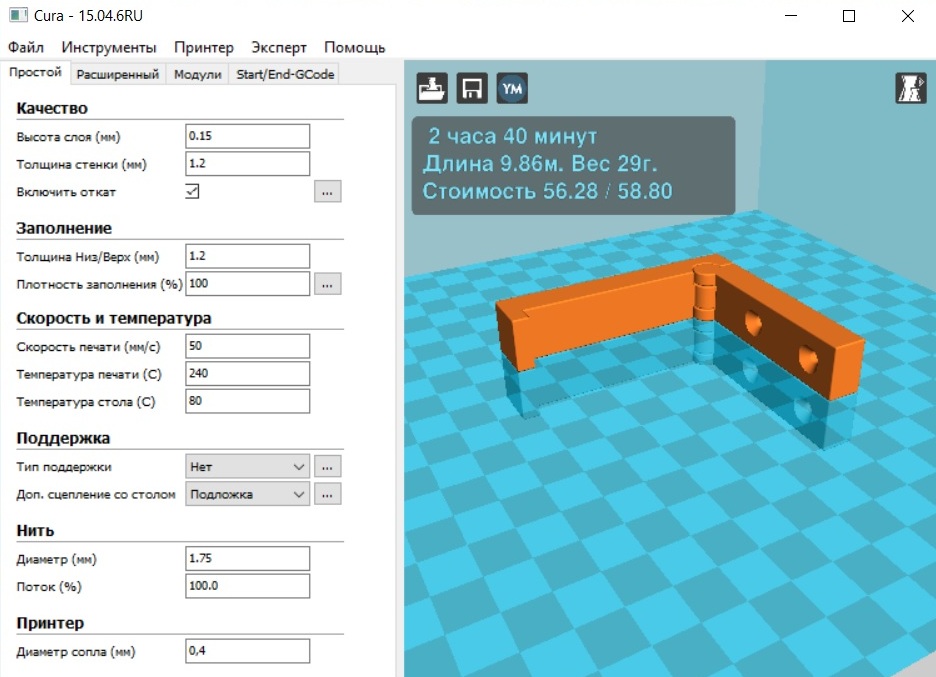The height and width of the screenshot is (677, 936).
Task: Open fill density ellipsis settings button
Action: [328, 284]
